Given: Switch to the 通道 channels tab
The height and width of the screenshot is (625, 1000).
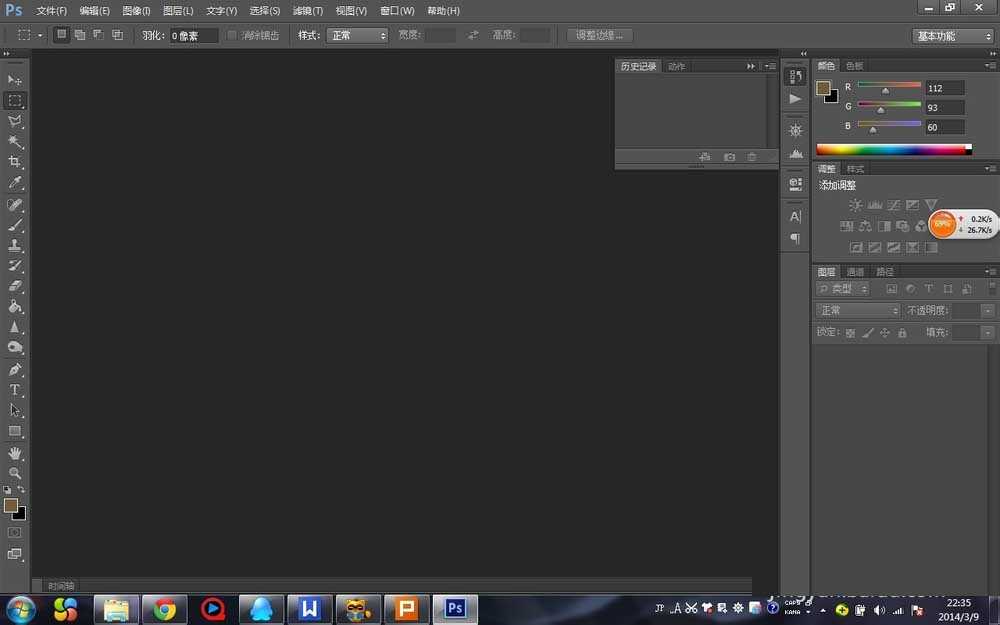Looking at the screenshot, I should click(x=855, y=272).
